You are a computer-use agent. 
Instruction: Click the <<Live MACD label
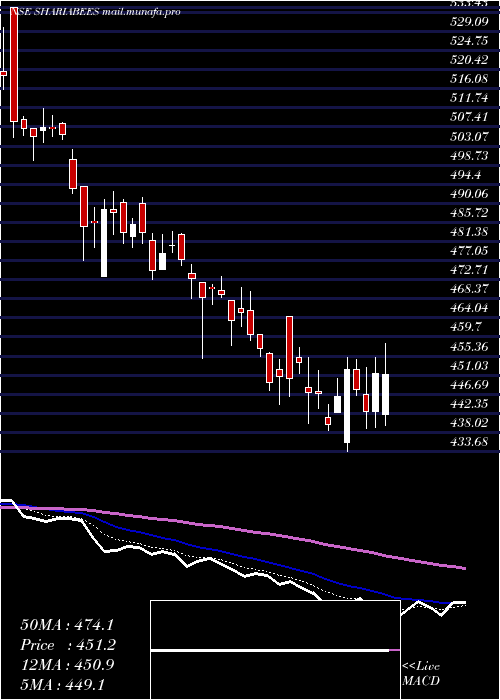pos(421,674)
